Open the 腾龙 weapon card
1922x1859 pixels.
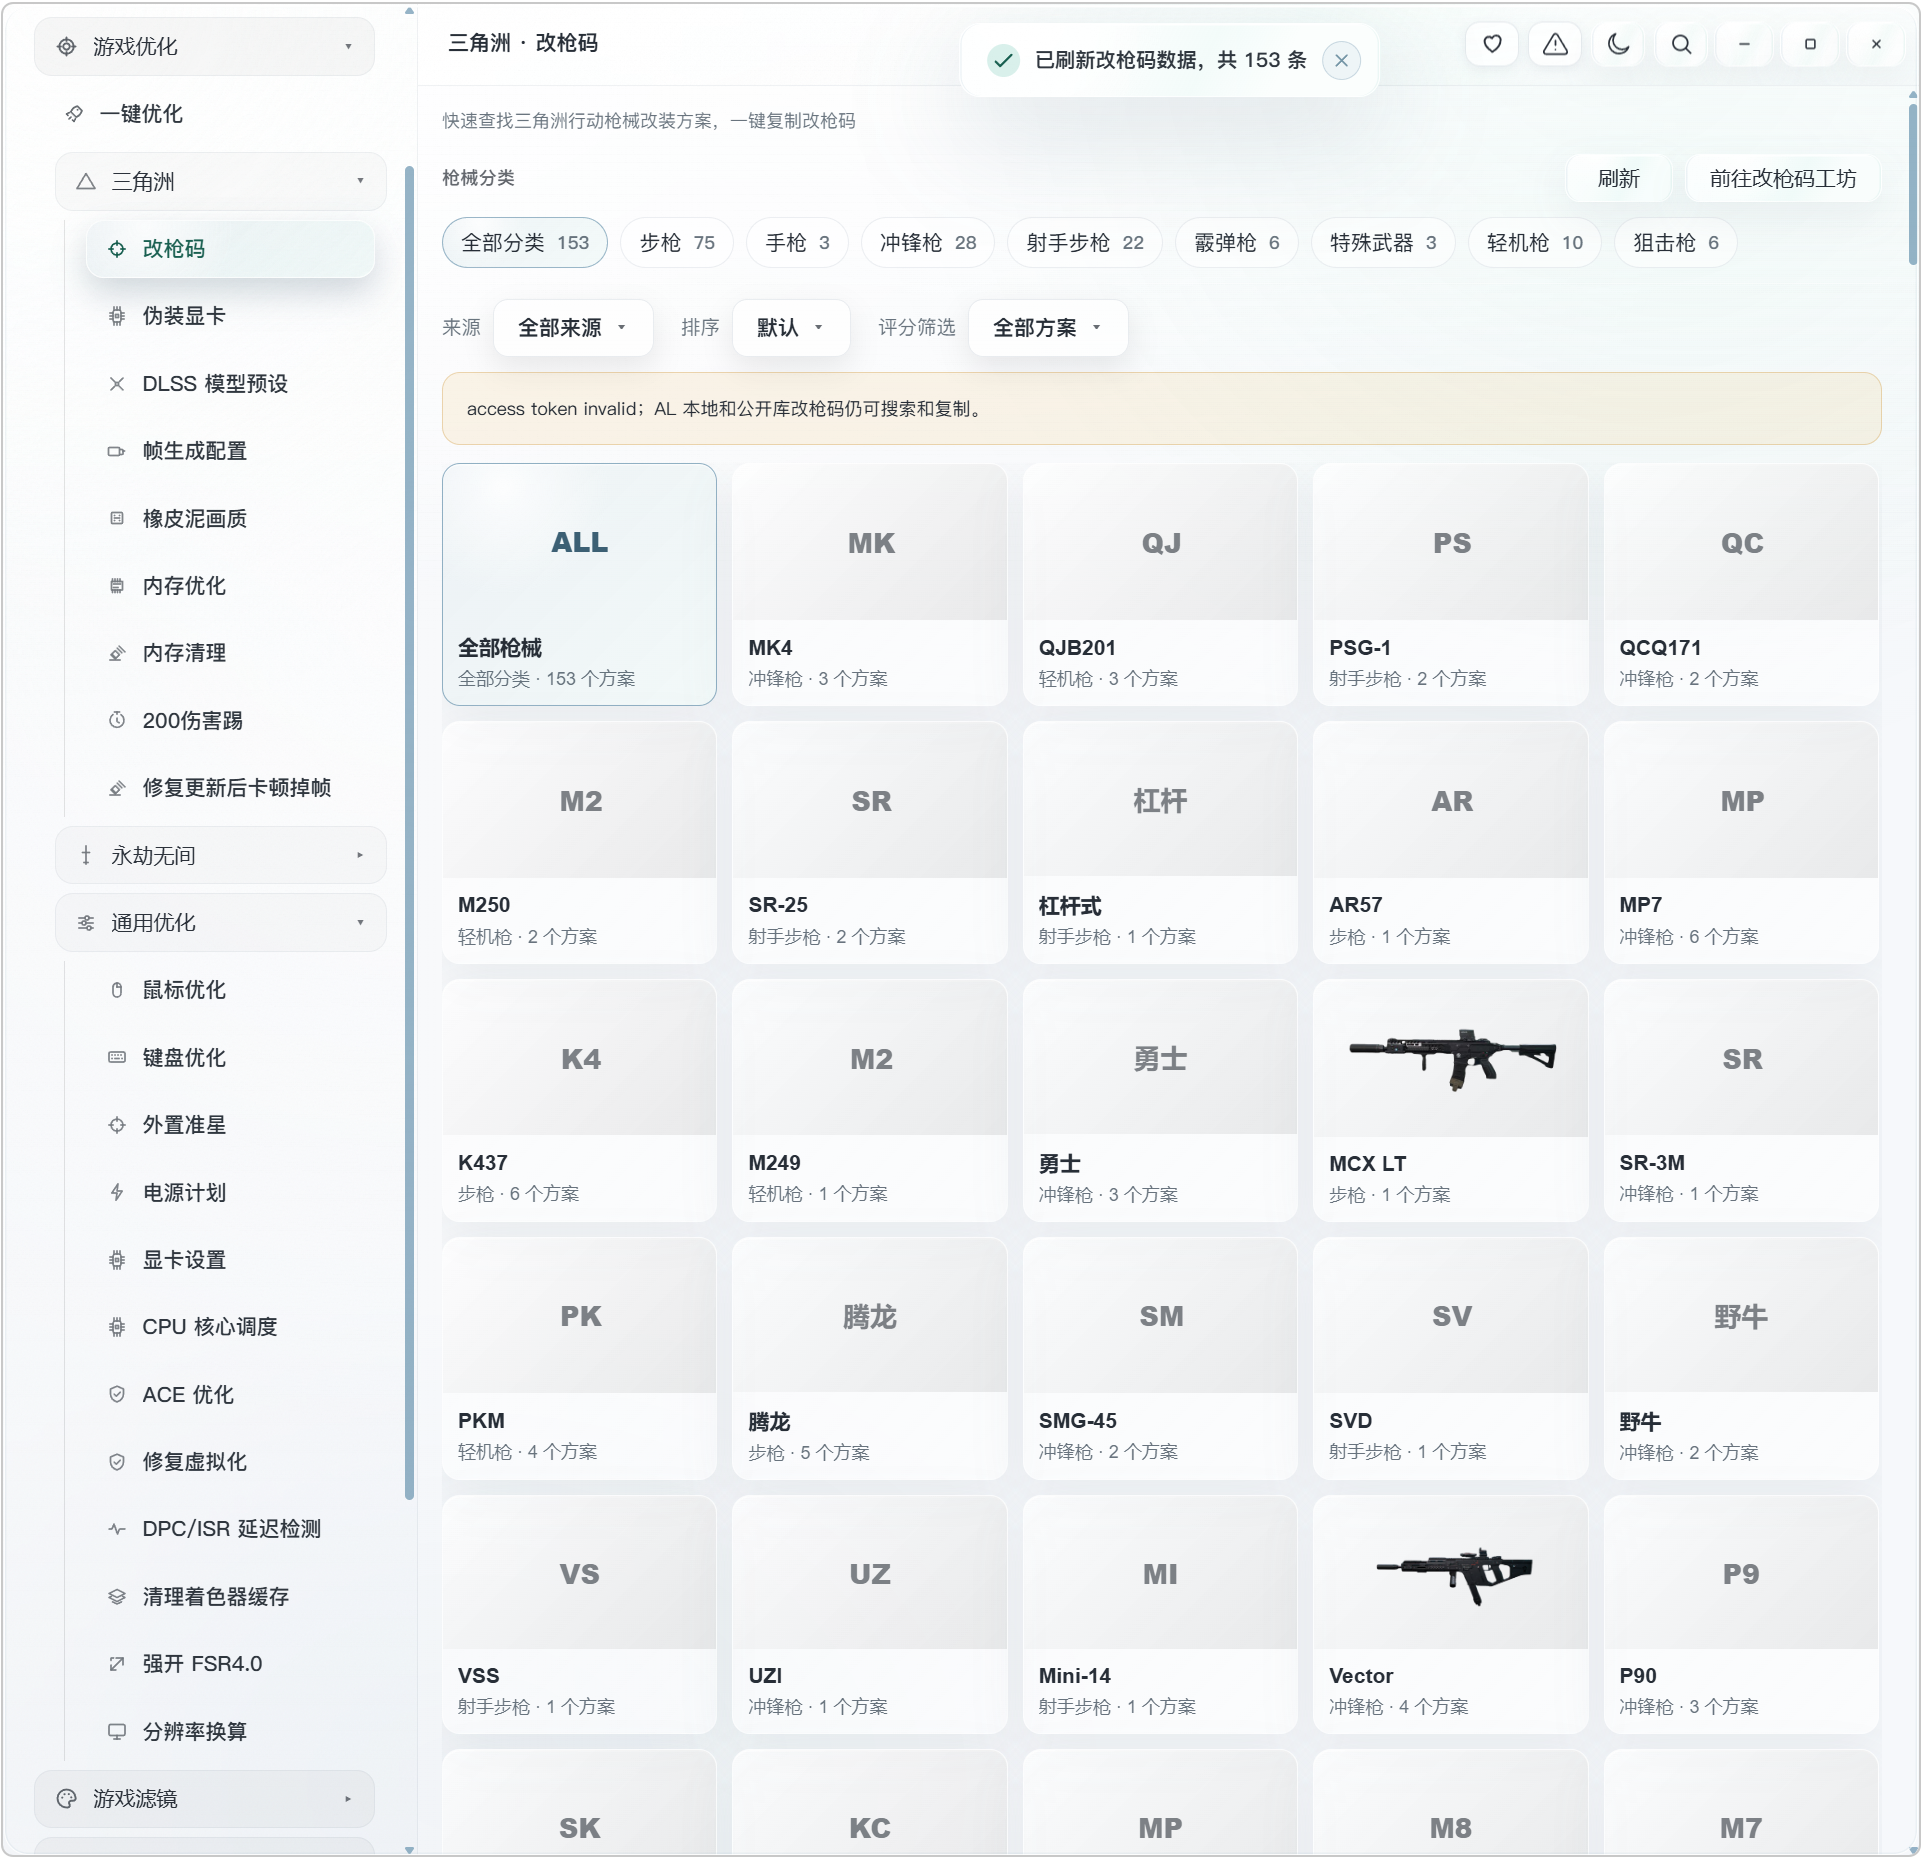tap(869, 1359)
